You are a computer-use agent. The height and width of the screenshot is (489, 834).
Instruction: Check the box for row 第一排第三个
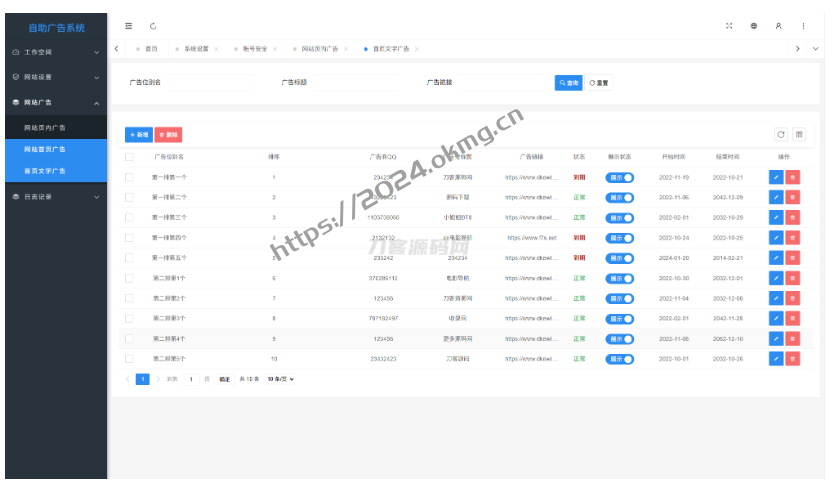(x=129, y=218)
